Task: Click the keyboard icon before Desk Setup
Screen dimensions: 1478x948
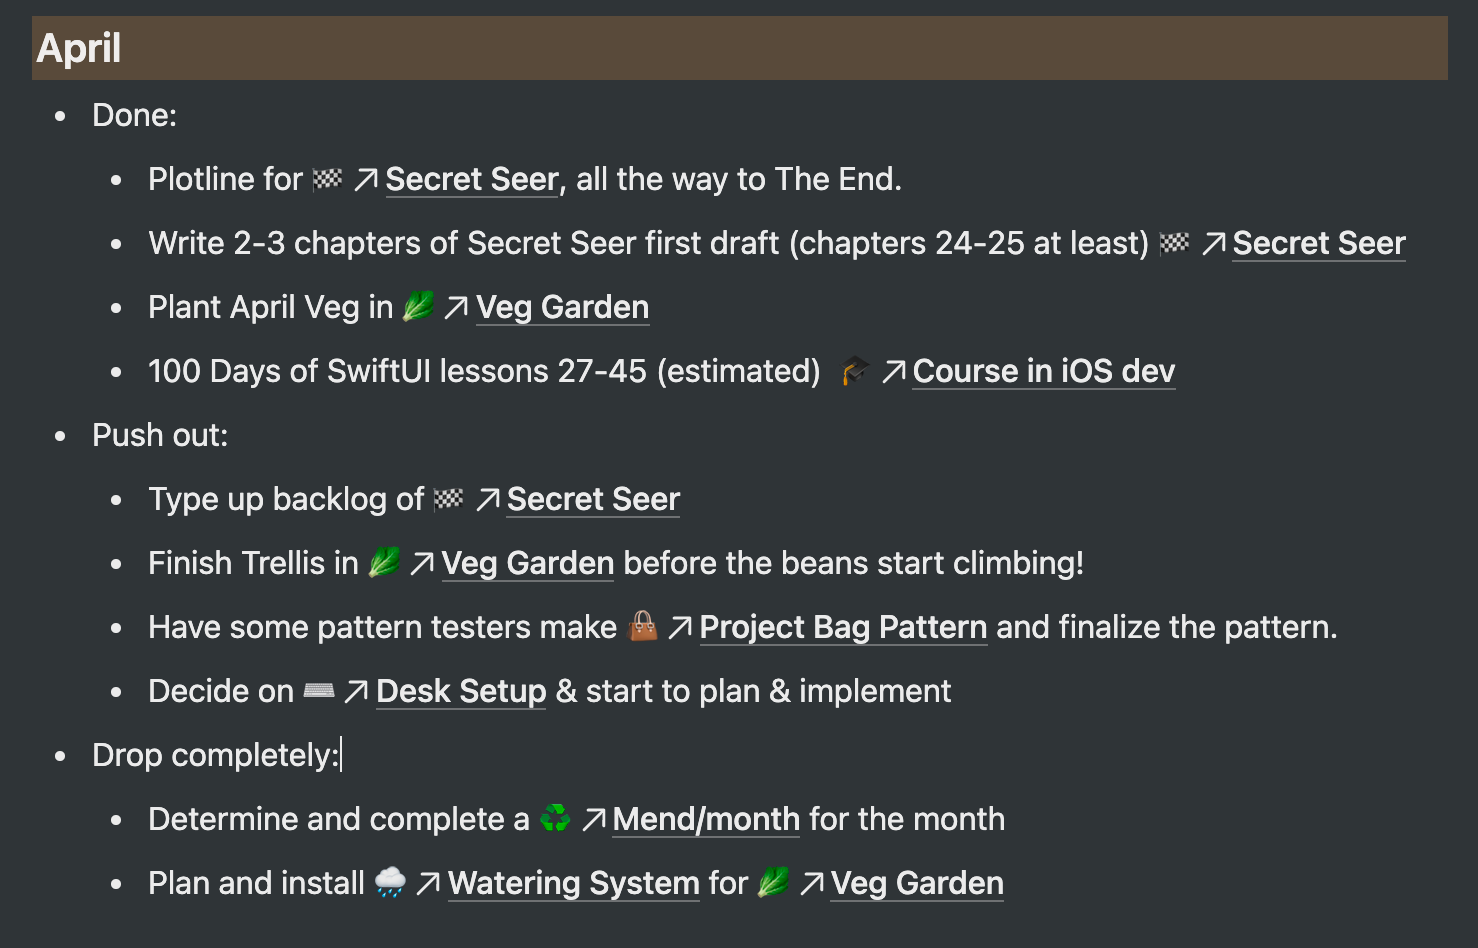Action: 319,691
